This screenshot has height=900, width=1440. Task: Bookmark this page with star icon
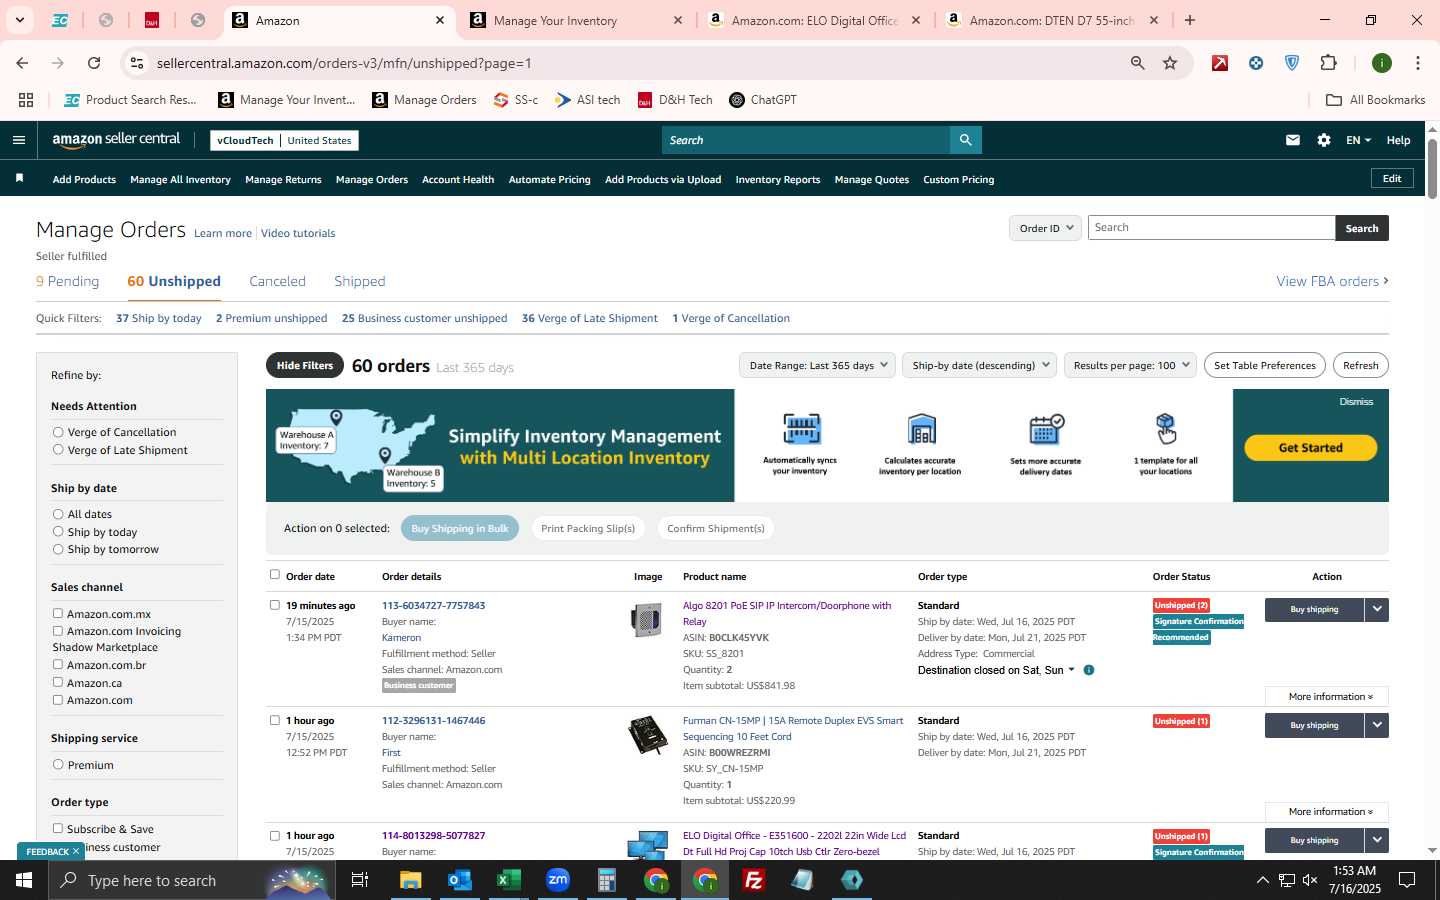click(1170, 63)
